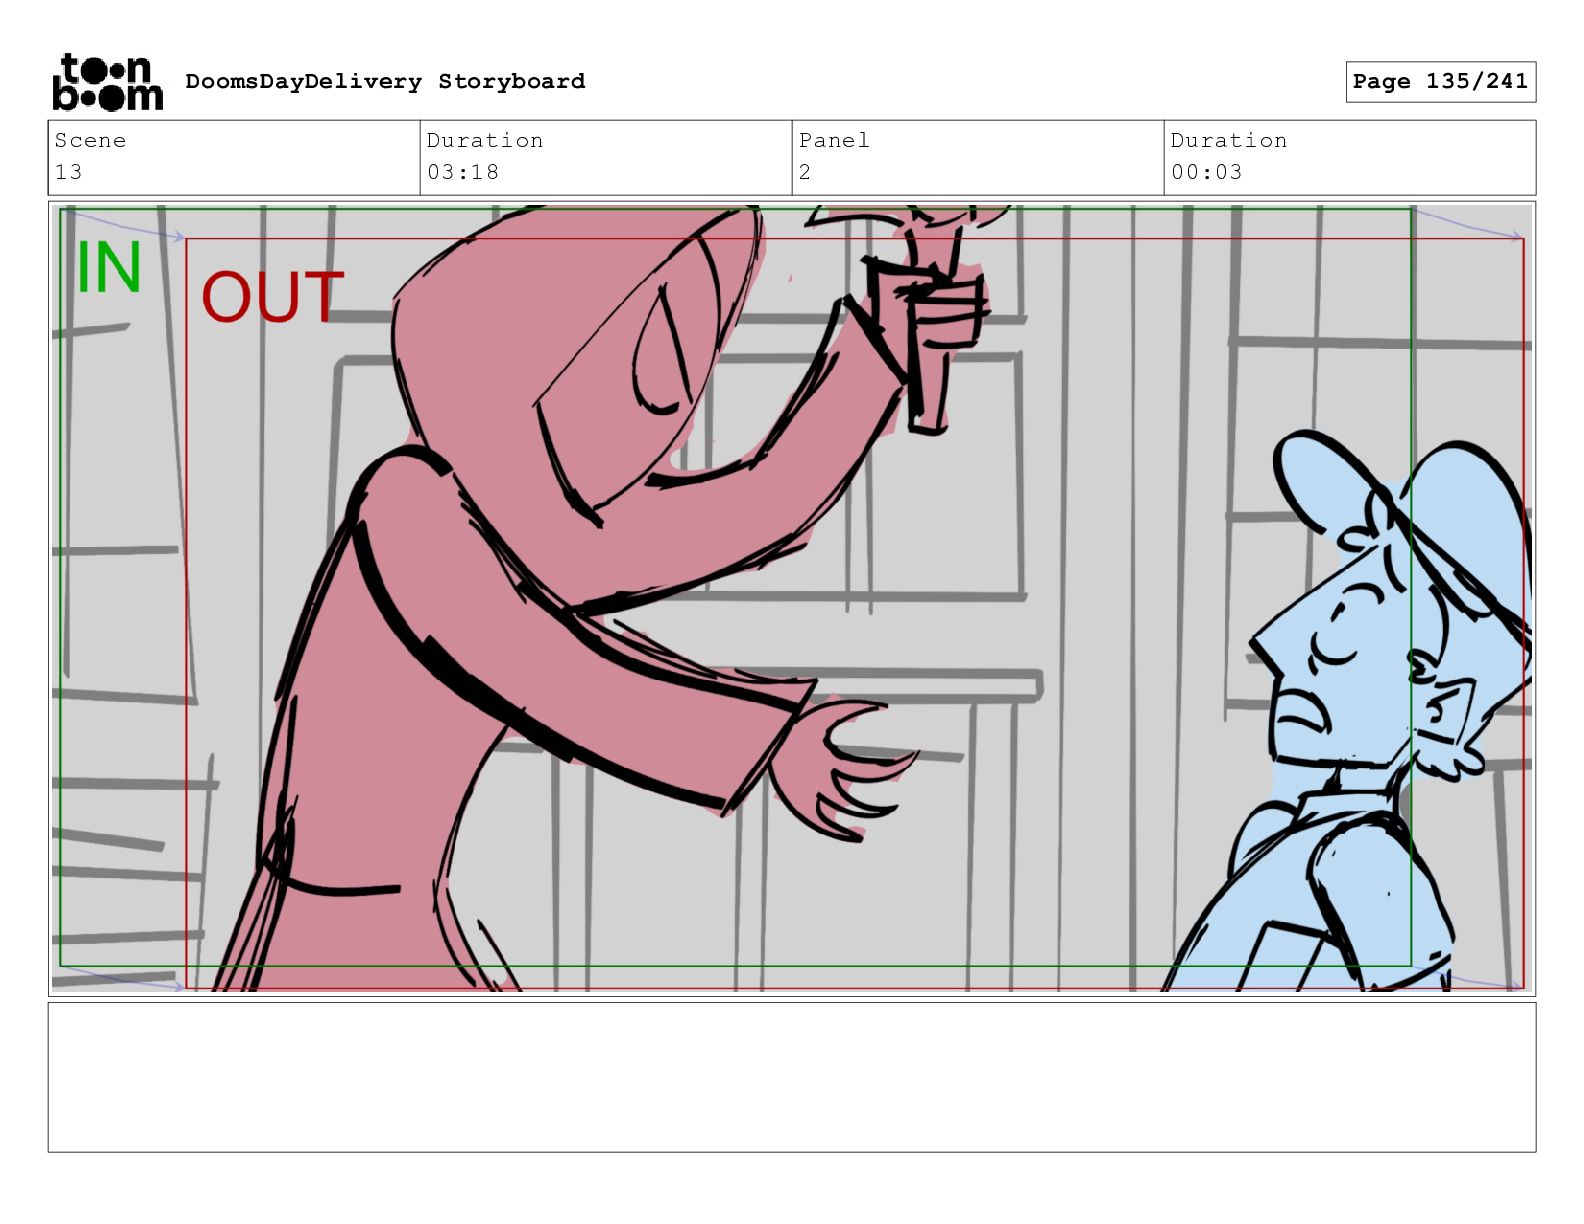Click the green 'IN' camera label
Viewport: 1584px width, 1224px height.
pyautogui.click(x=109, y=267)
